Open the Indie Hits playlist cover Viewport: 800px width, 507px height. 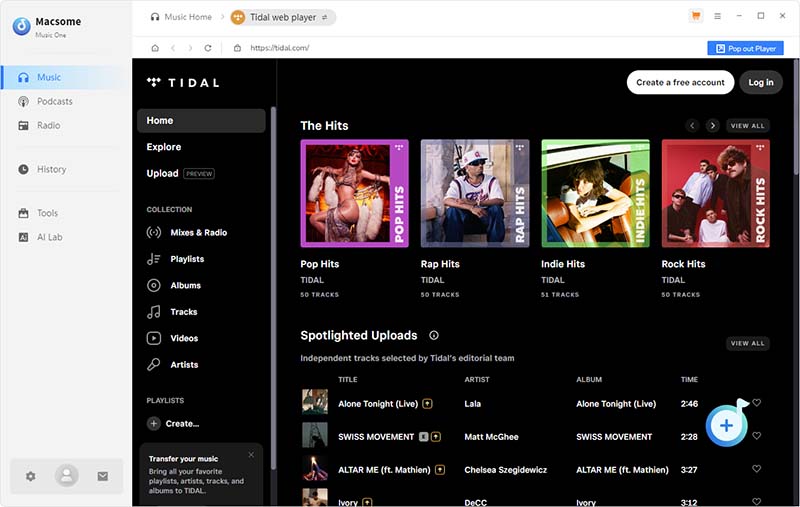coord(595,193)
